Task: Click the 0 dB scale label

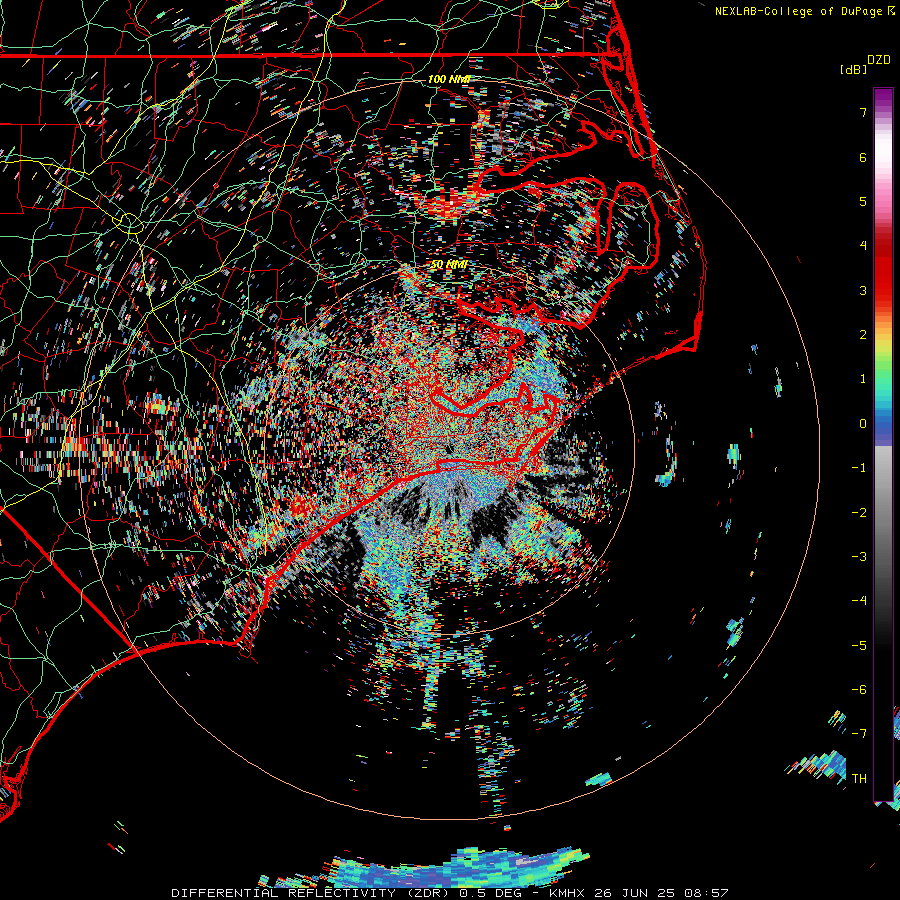Action: click(x=863, y=424)
